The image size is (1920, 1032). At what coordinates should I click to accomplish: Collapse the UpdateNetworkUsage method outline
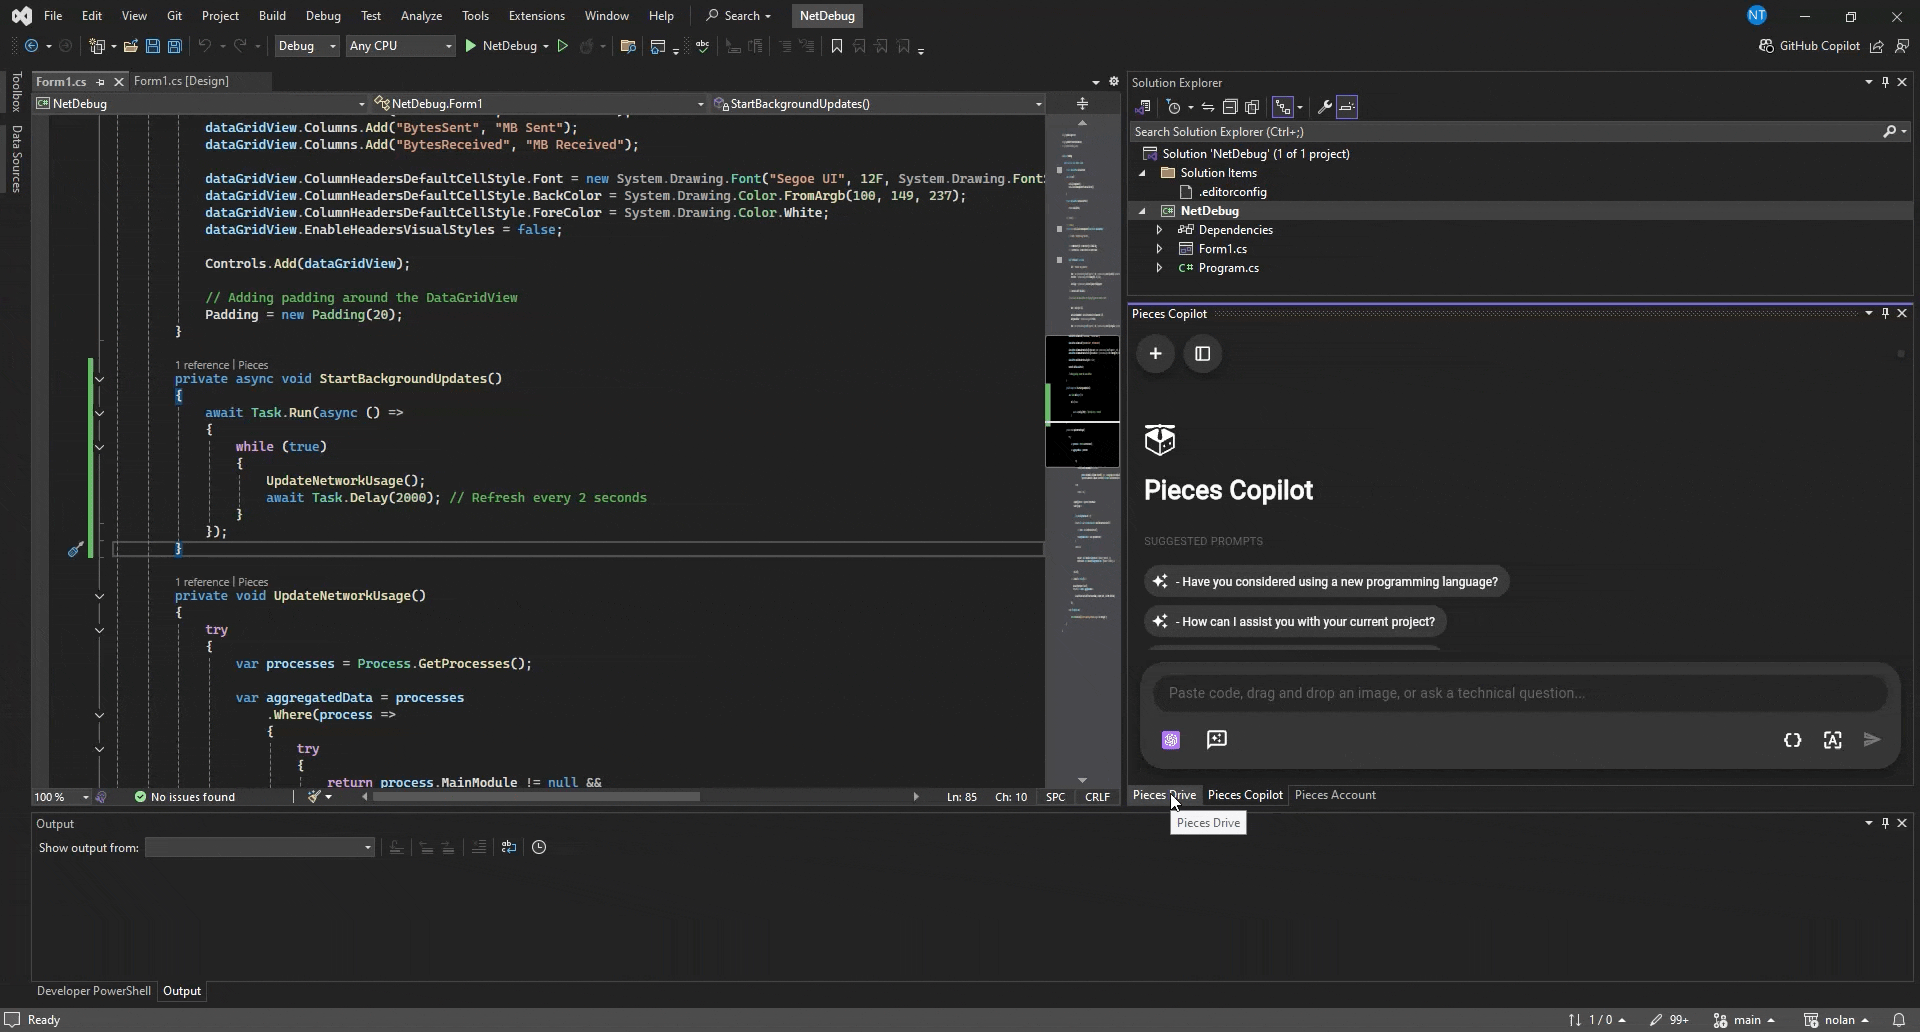(99, 596)
